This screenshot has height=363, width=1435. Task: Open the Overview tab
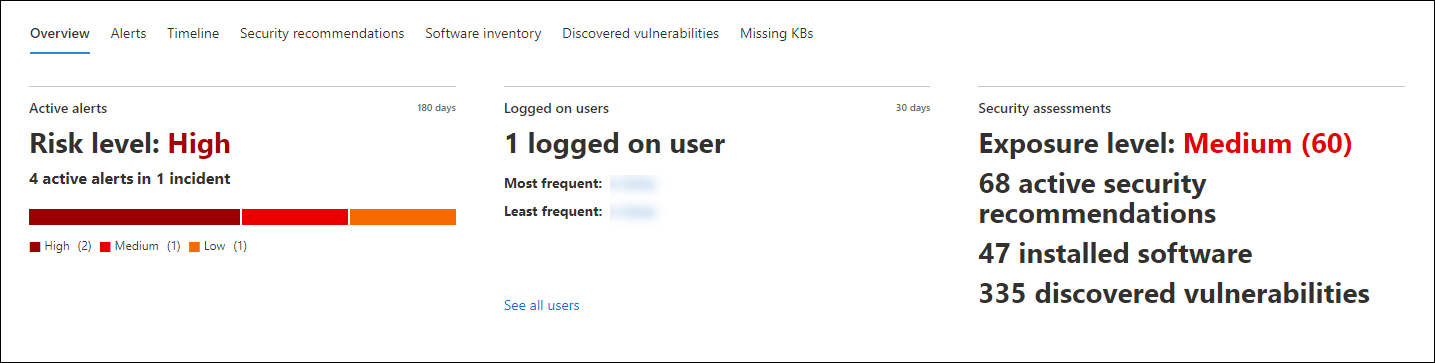point(60,33)
